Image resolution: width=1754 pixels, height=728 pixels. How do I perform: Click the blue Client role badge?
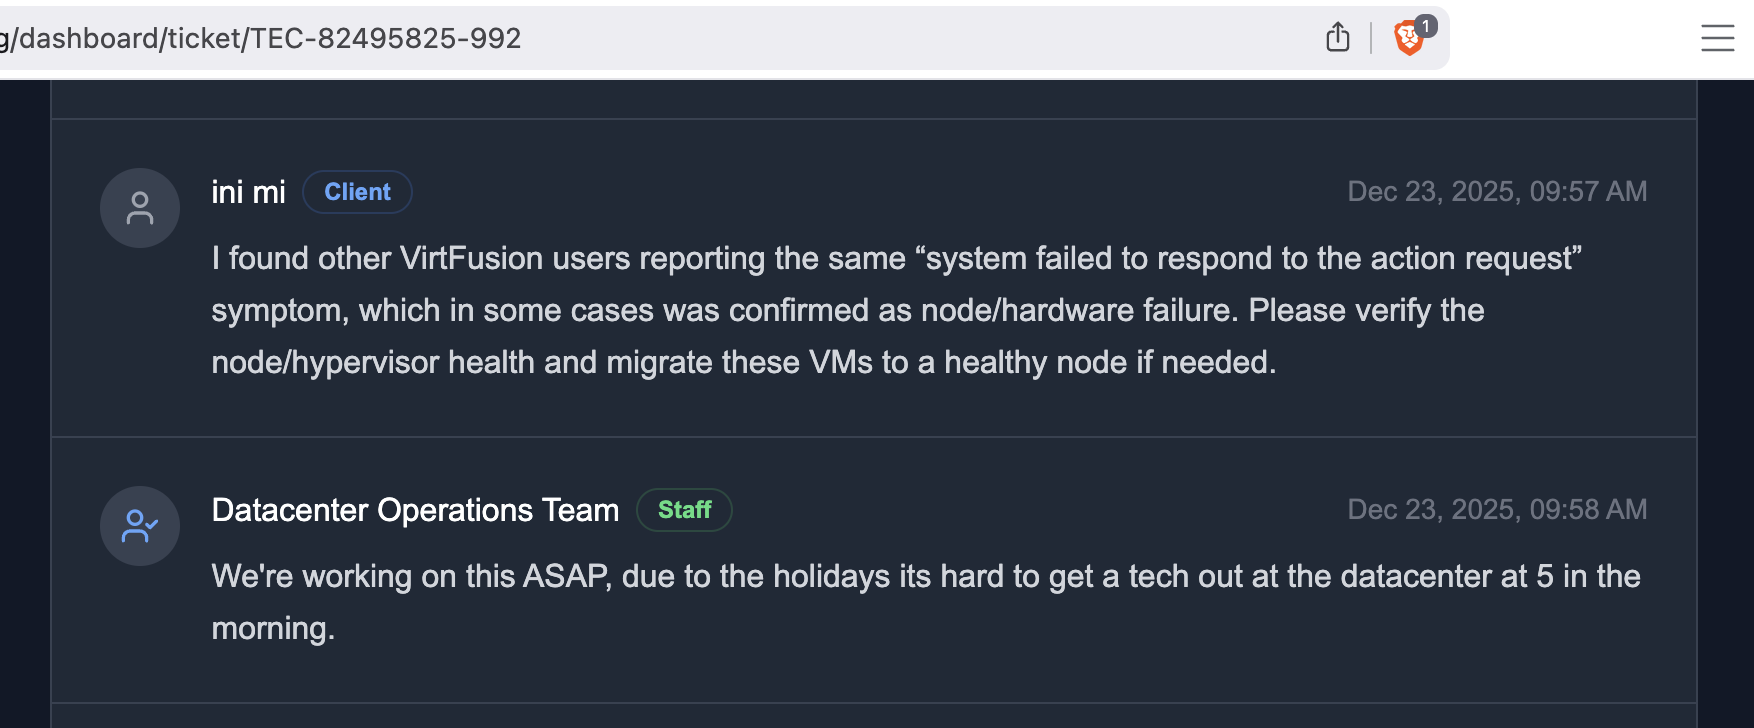click(x=357, y=192)
